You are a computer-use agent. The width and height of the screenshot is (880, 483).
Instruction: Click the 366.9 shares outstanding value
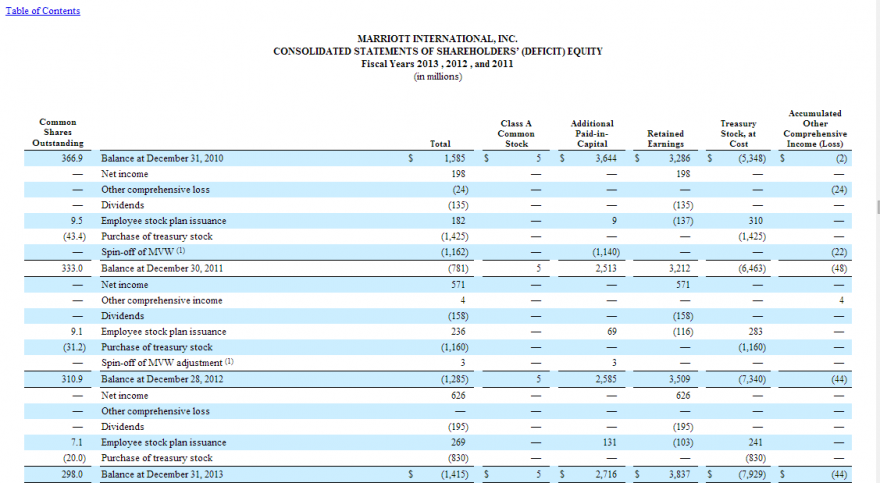pyautogui.click(x=72, y=158)
